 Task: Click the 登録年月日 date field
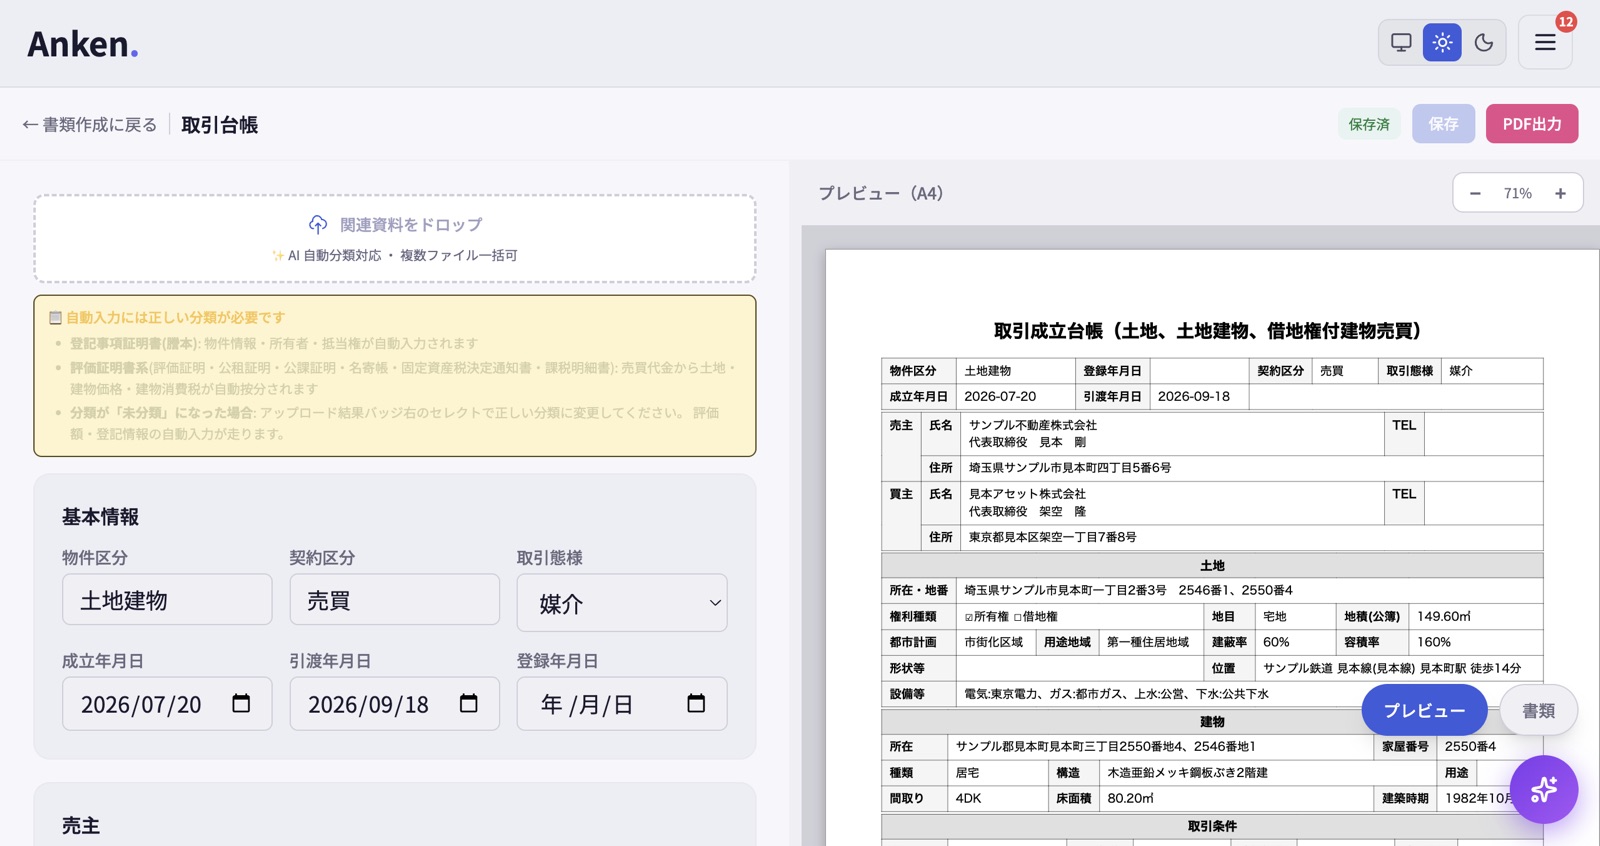[x=622, y=704]
